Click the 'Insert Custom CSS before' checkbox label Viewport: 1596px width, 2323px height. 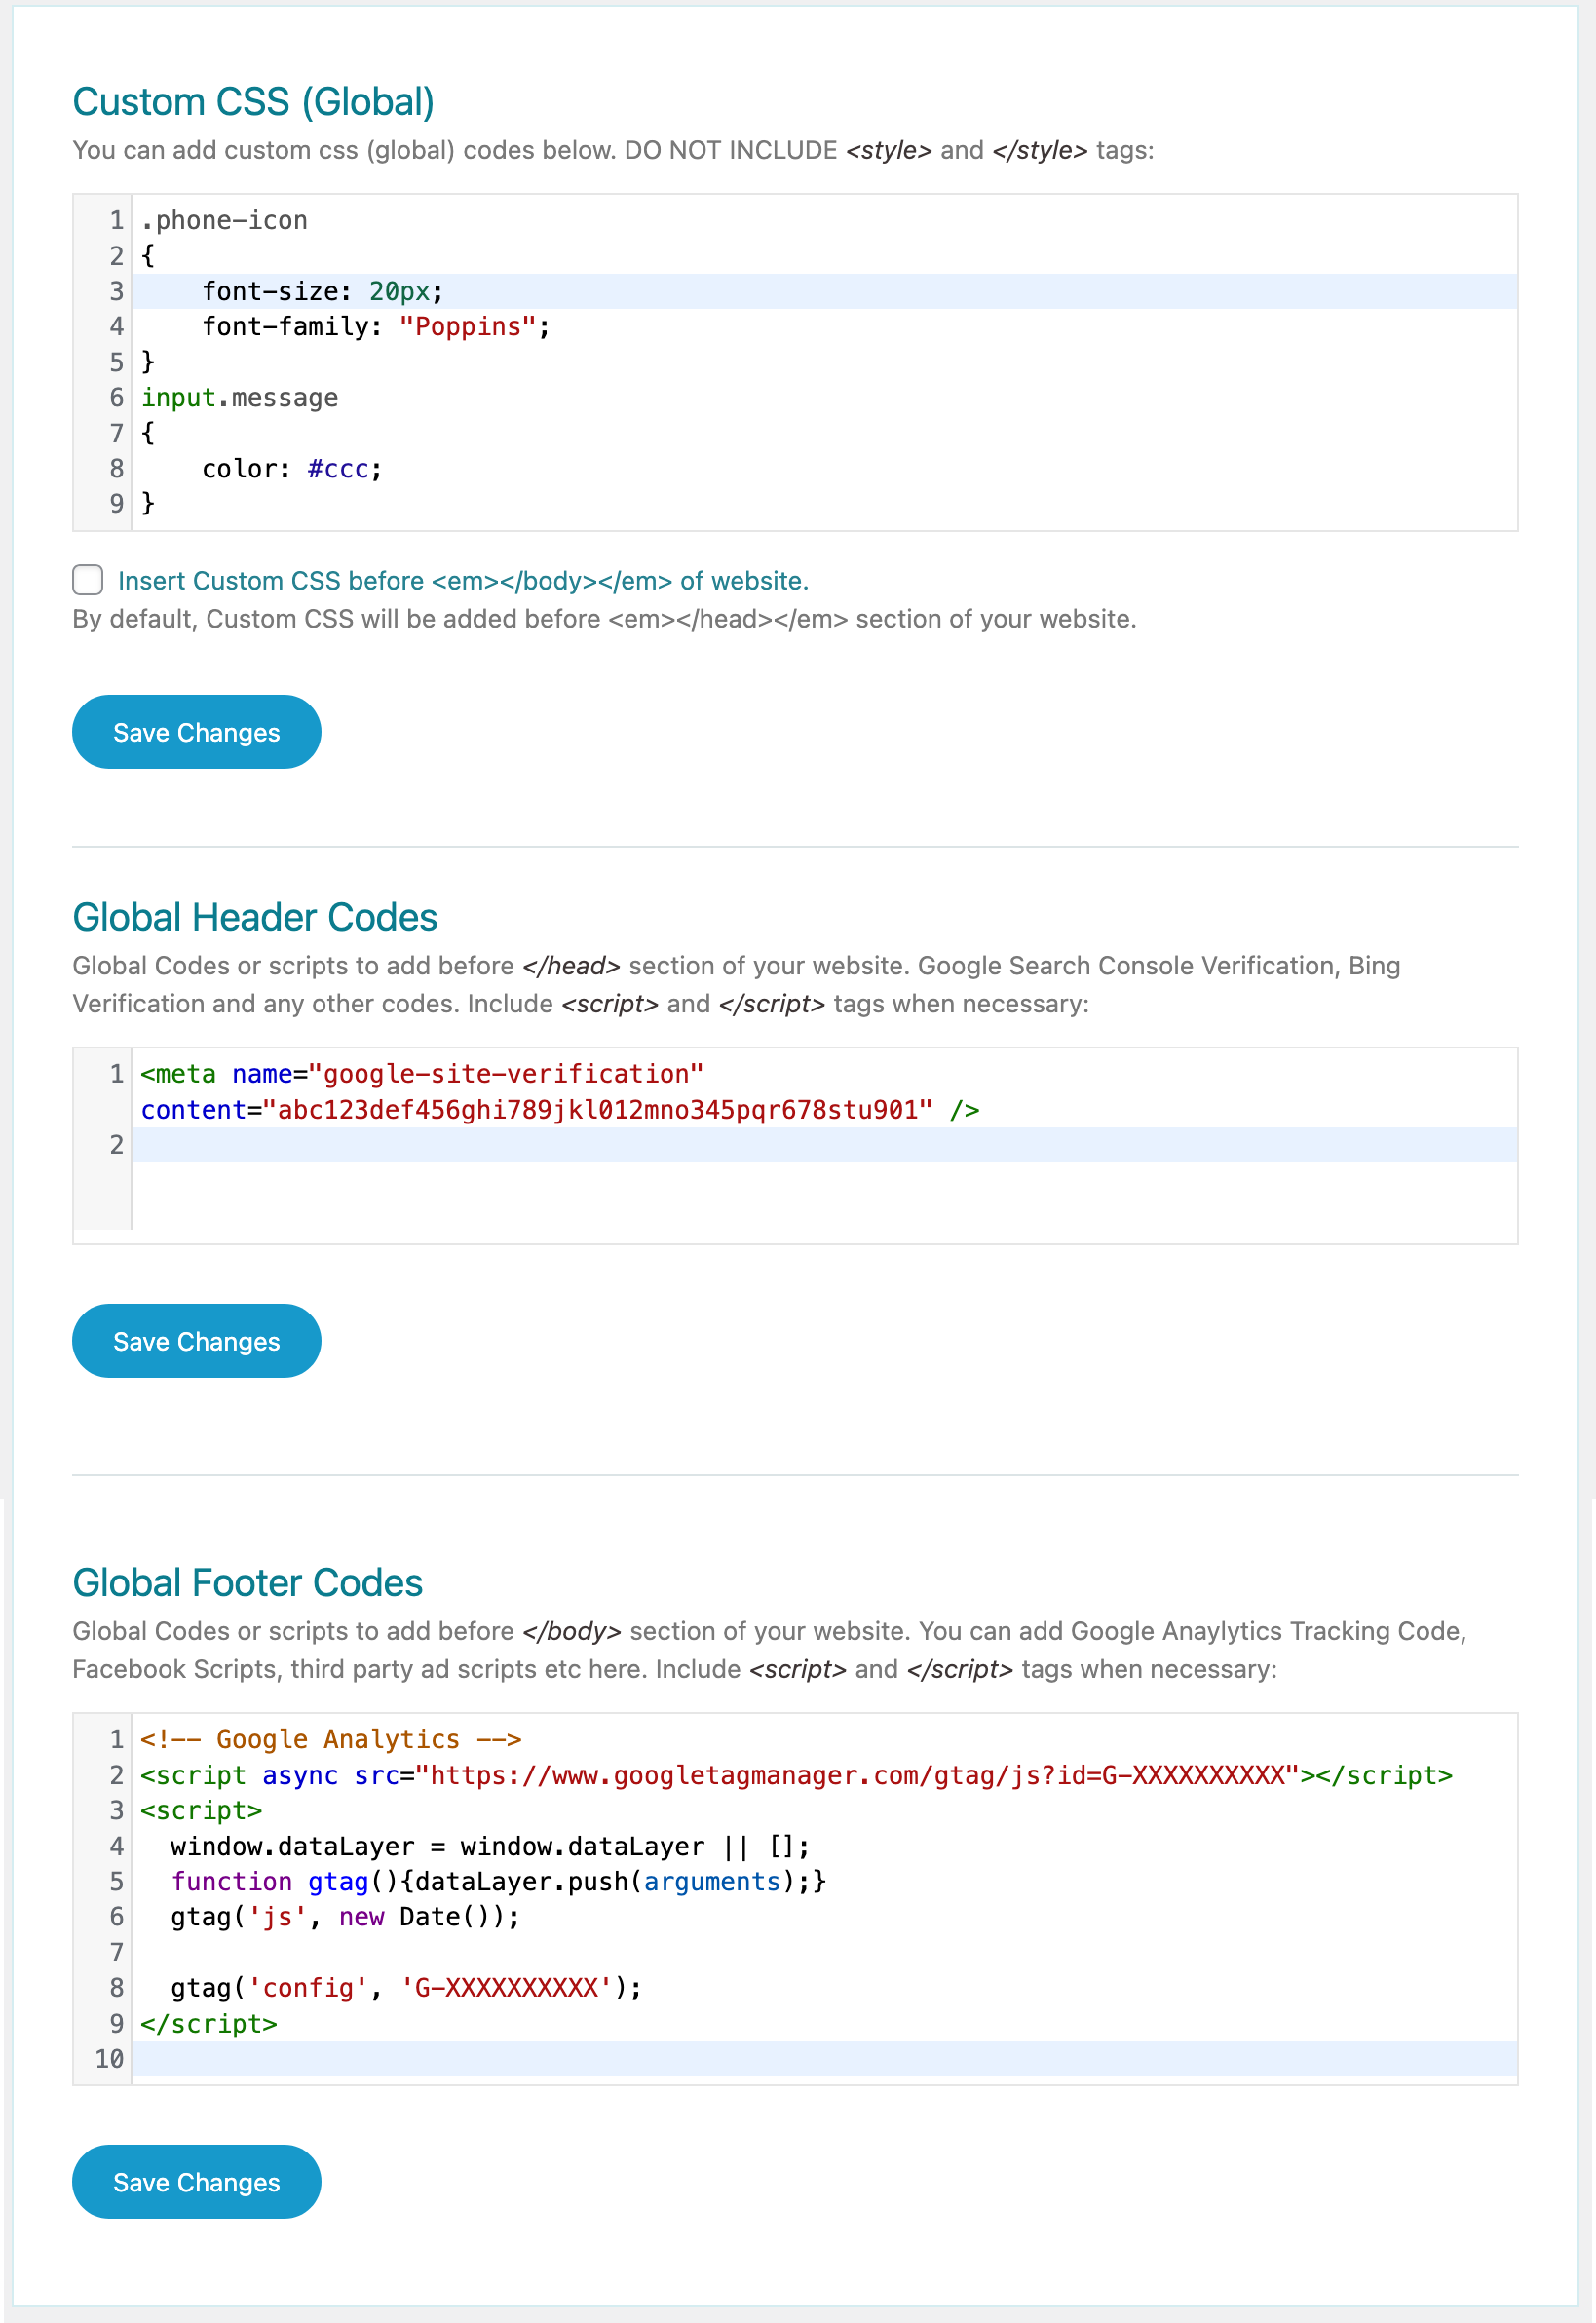pyautogui.click(x=463, y=581)
